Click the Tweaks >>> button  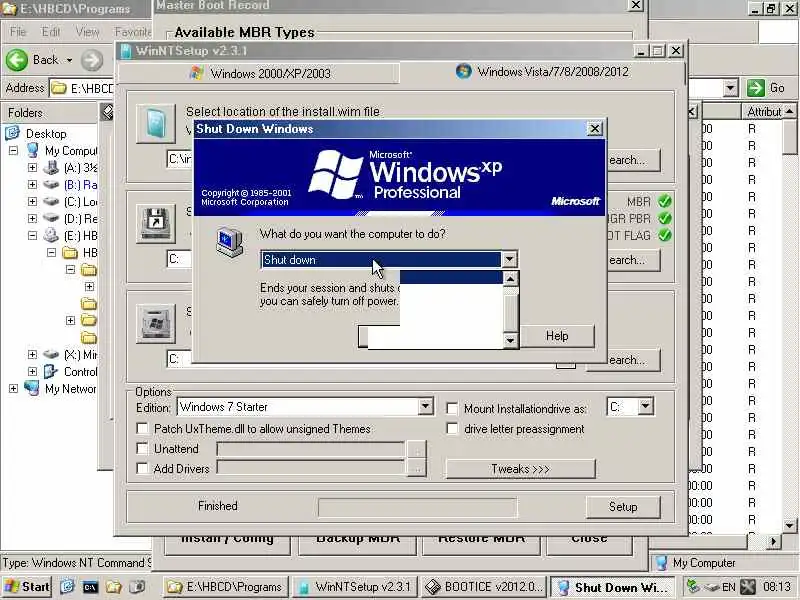pos(520,468)
